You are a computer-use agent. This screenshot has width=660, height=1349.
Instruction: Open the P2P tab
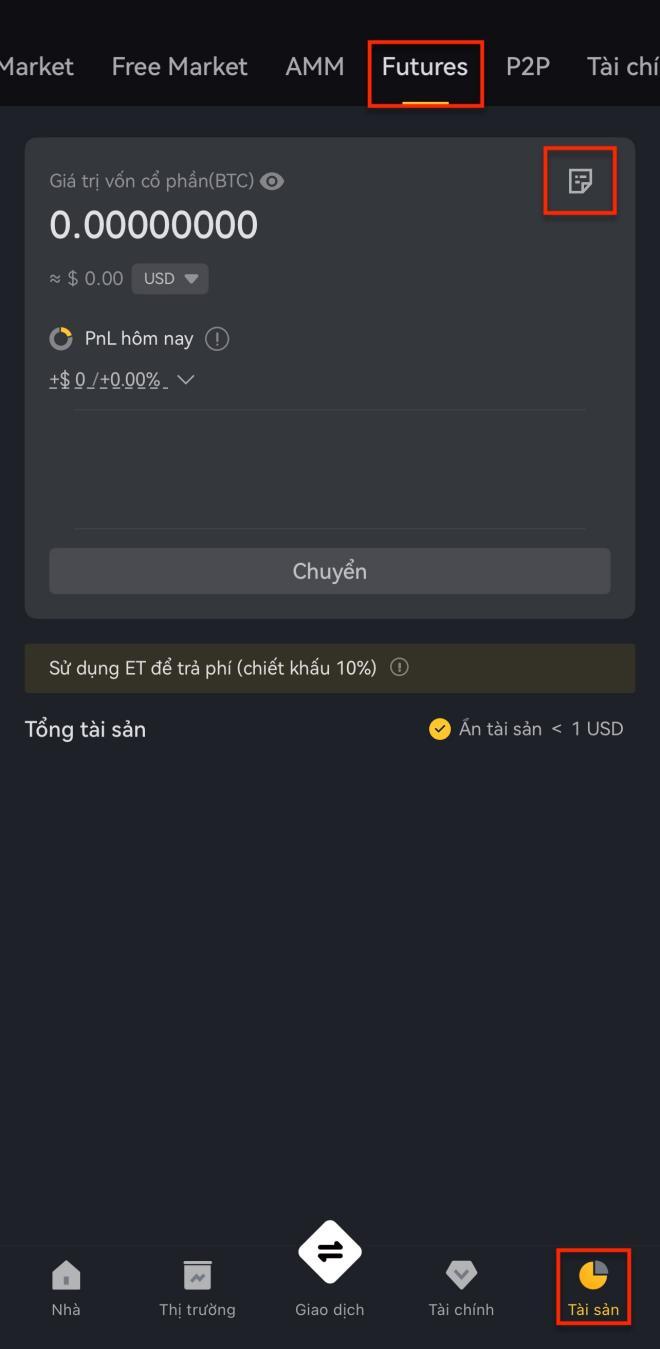point(528,67)
